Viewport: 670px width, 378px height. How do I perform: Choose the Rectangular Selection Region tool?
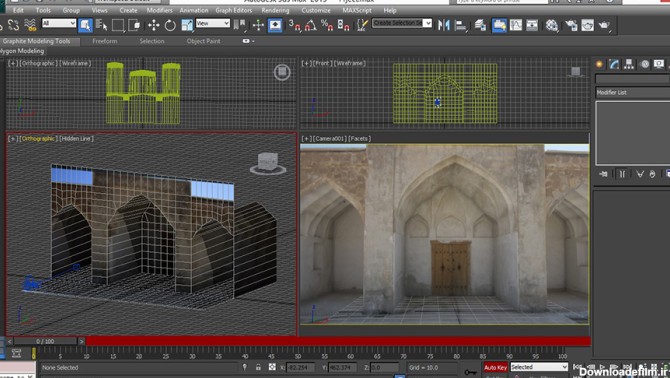(x=118, y=25)
